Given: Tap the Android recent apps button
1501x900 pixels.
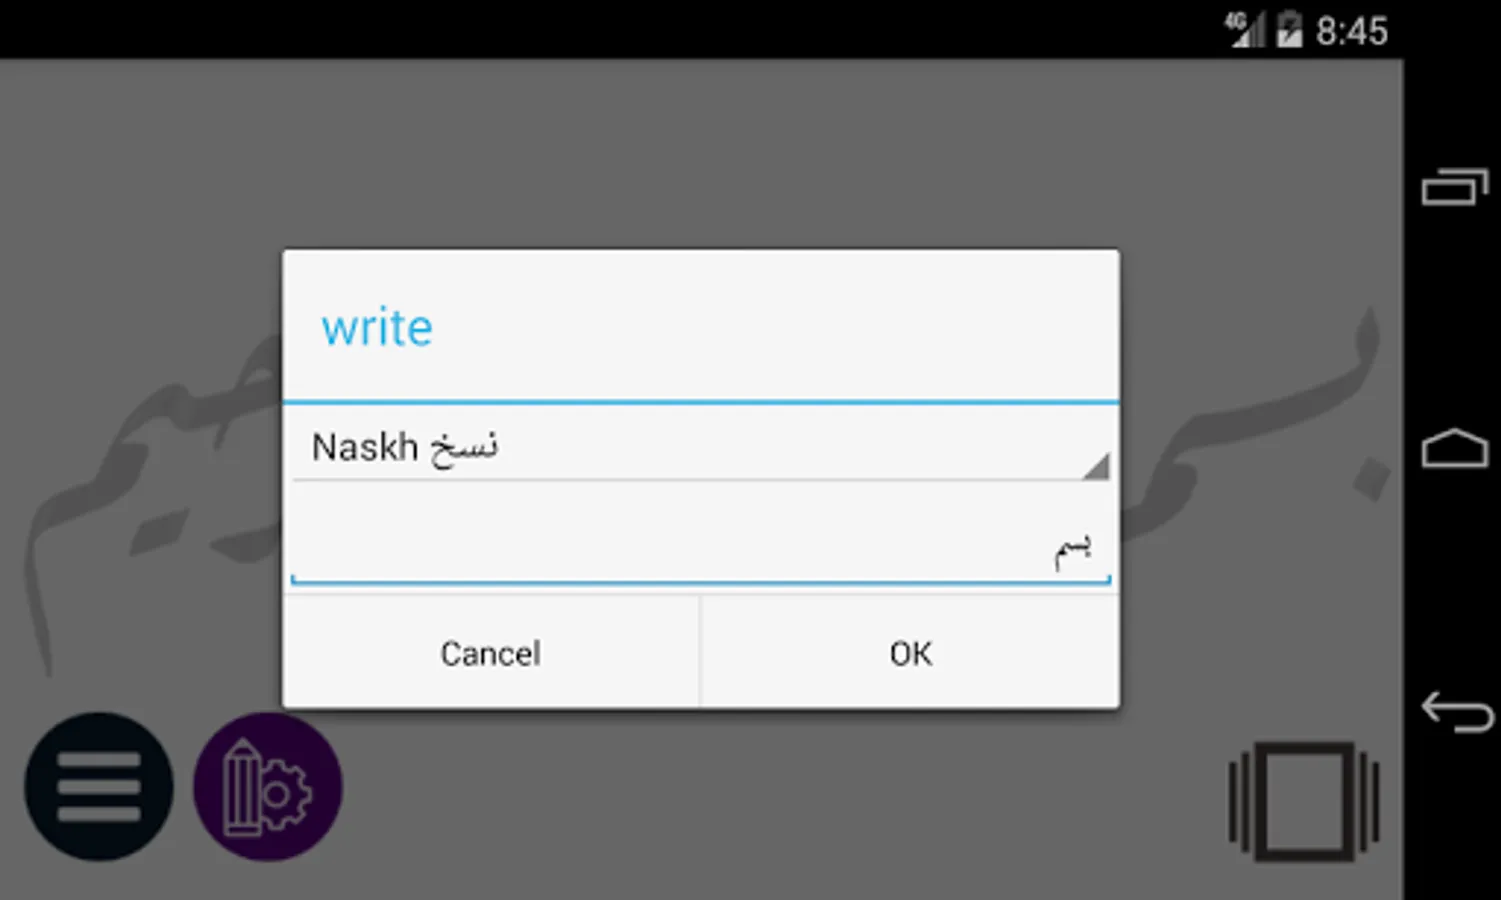Looking at the screenshot, I should coord(1454,187).
